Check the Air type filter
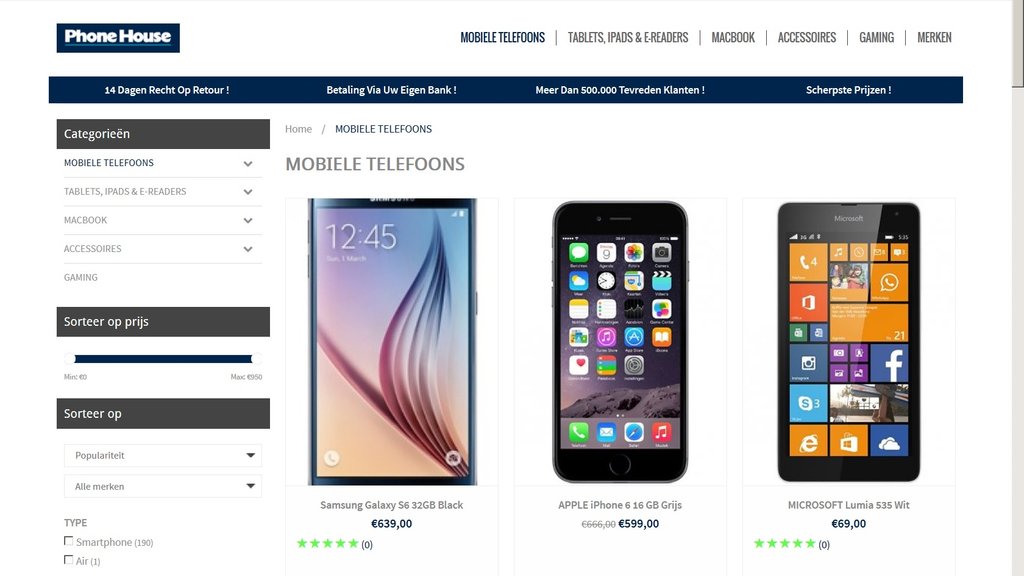The width and height of the screenshot is (1024, 576). click(x=69, y=560)
